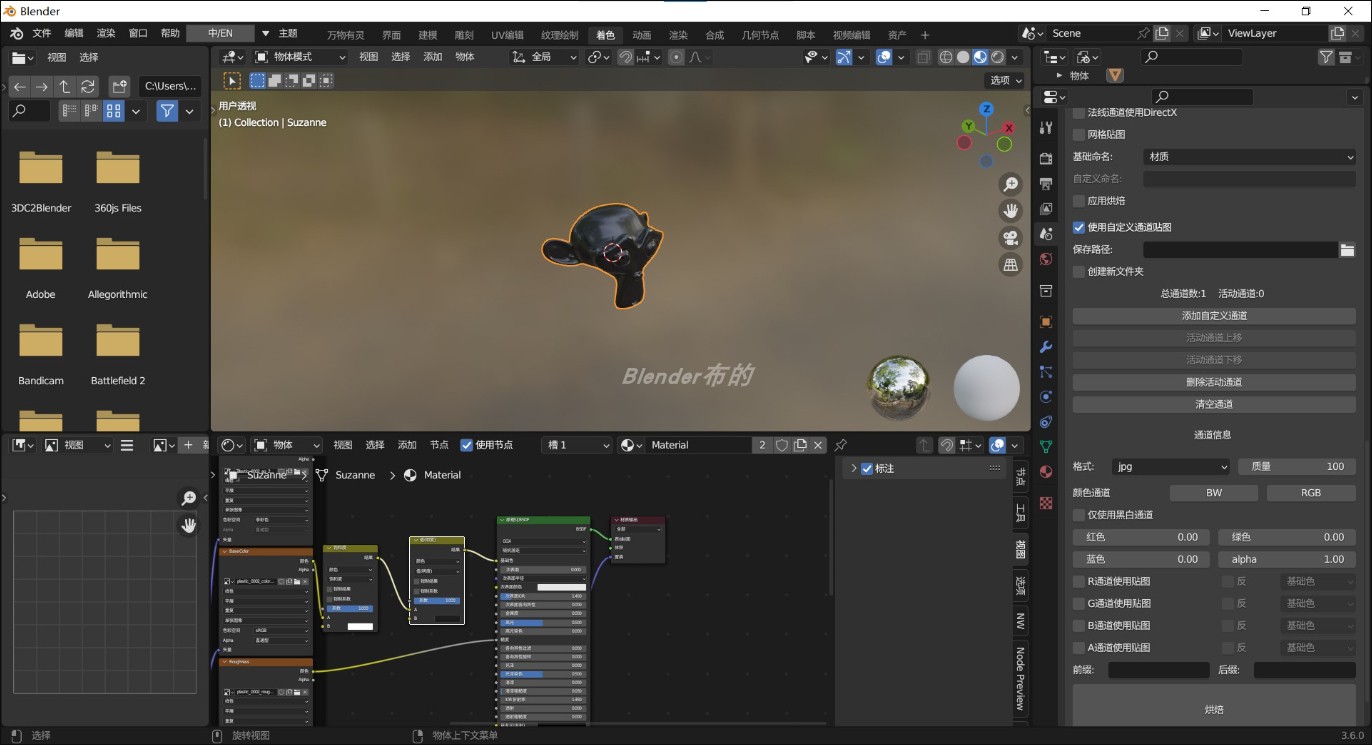Click pin icon in node editor header

(841, 445)
